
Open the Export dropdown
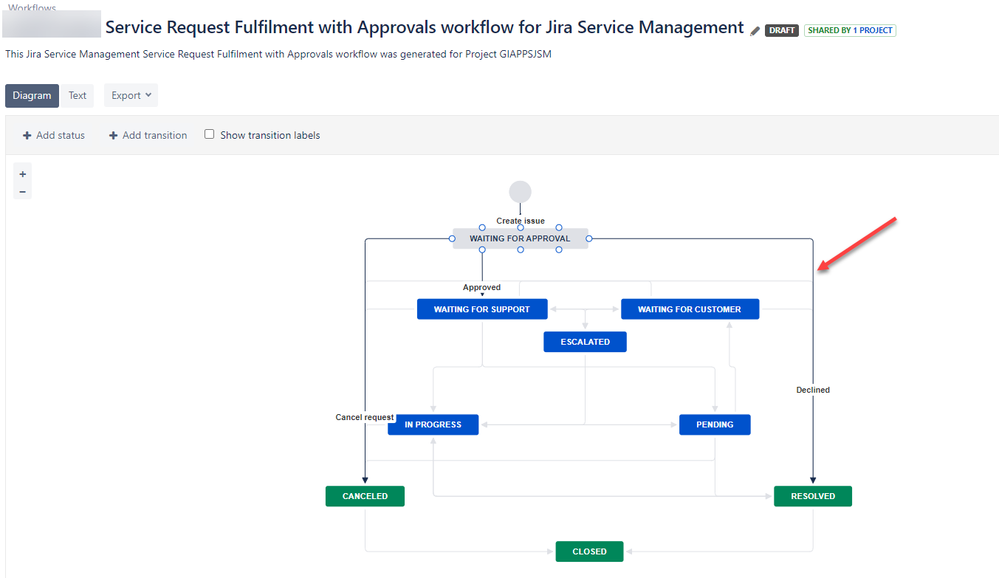[131, 96]
